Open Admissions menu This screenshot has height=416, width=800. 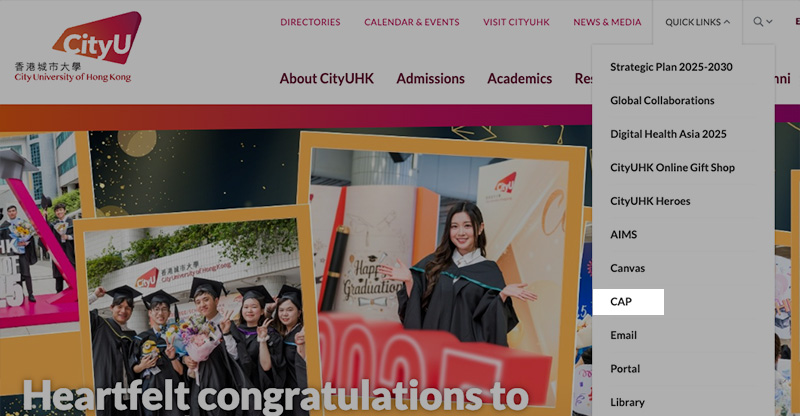coord(431,79)
